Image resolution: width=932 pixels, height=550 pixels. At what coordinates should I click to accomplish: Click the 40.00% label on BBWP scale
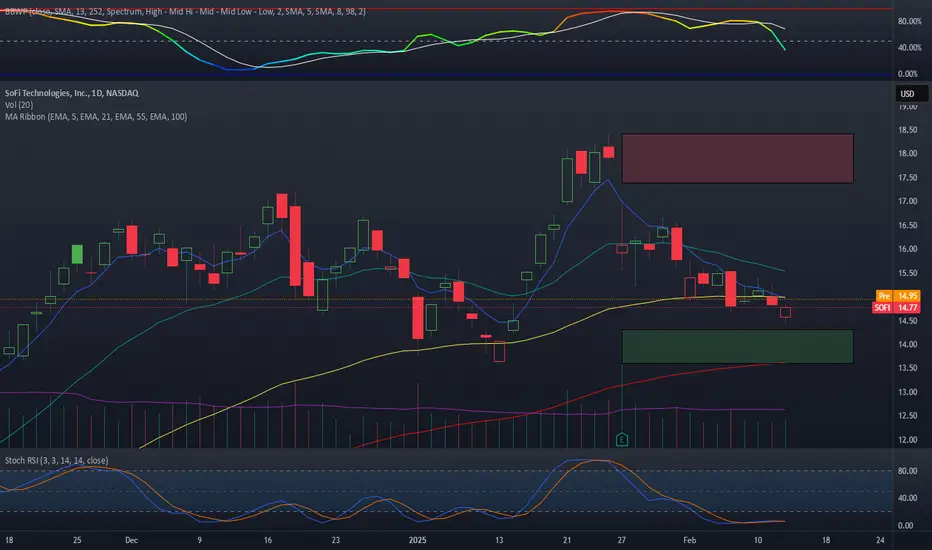(x=909, y=48)
